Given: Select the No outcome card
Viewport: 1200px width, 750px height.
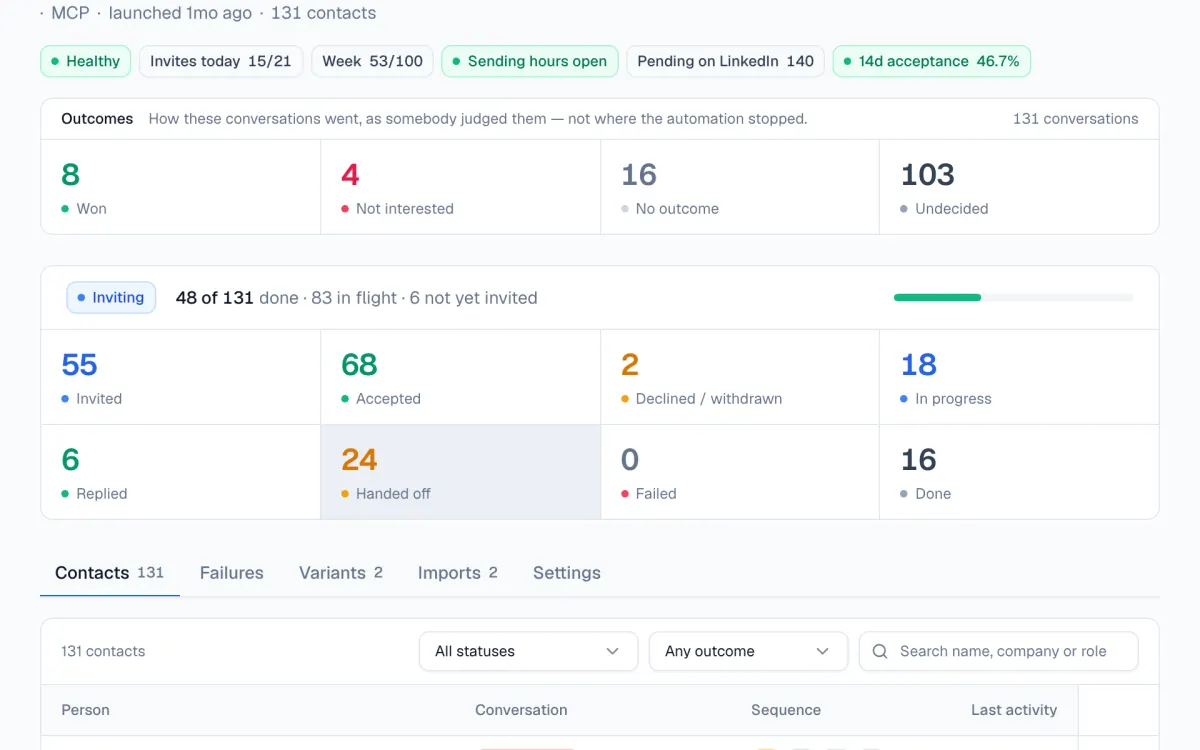Looking at the screenshot, I should (740, 187).
